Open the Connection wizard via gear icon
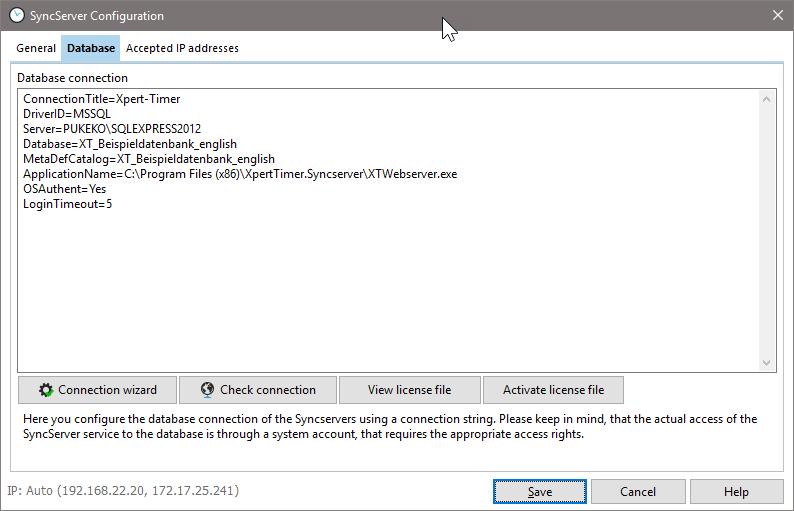 [x=45, y=390]
